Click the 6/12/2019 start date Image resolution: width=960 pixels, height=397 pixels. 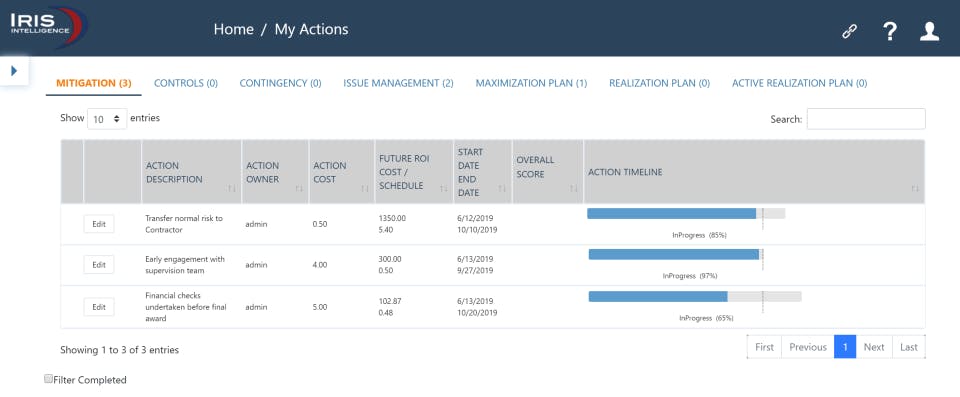tap(475, 218)
